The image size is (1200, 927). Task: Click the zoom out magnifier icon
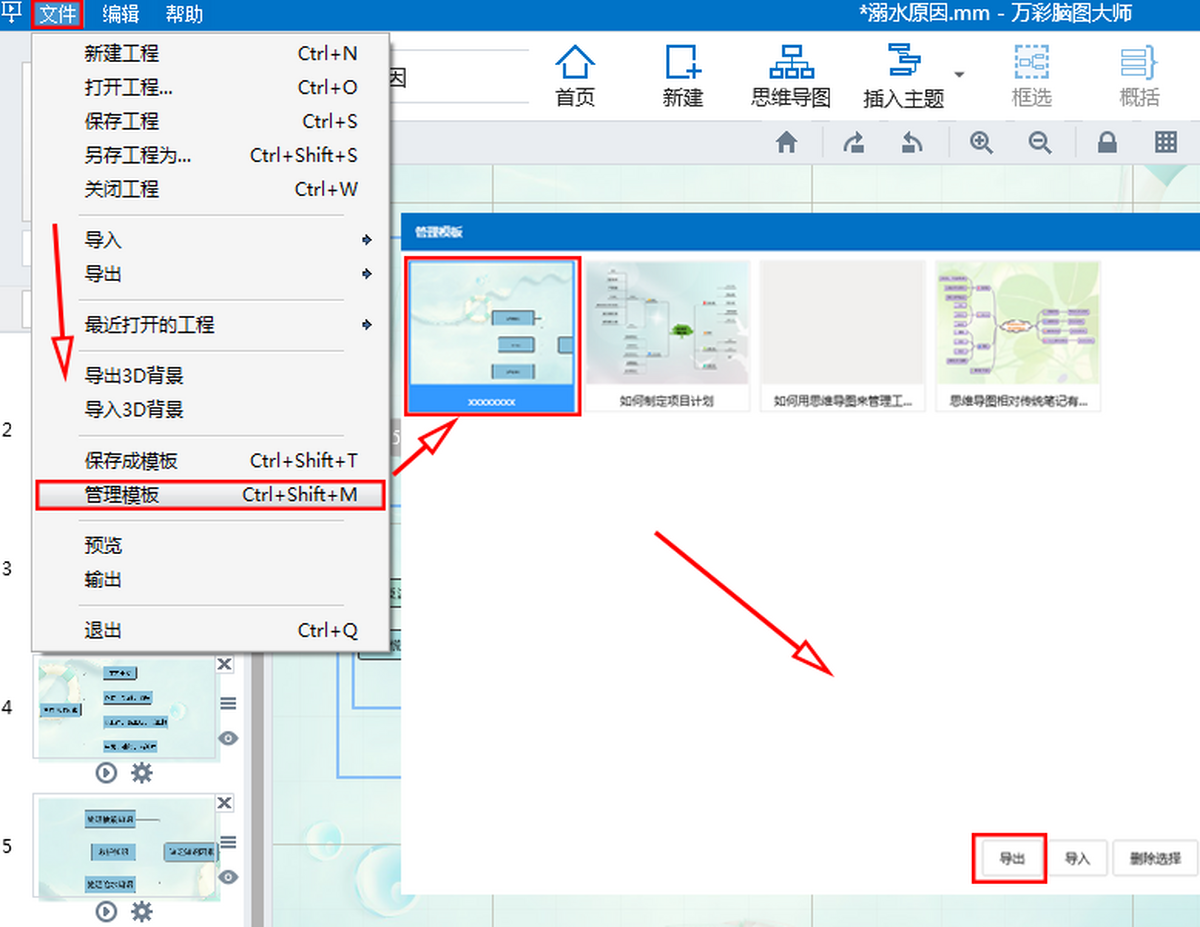(1040, 143)
